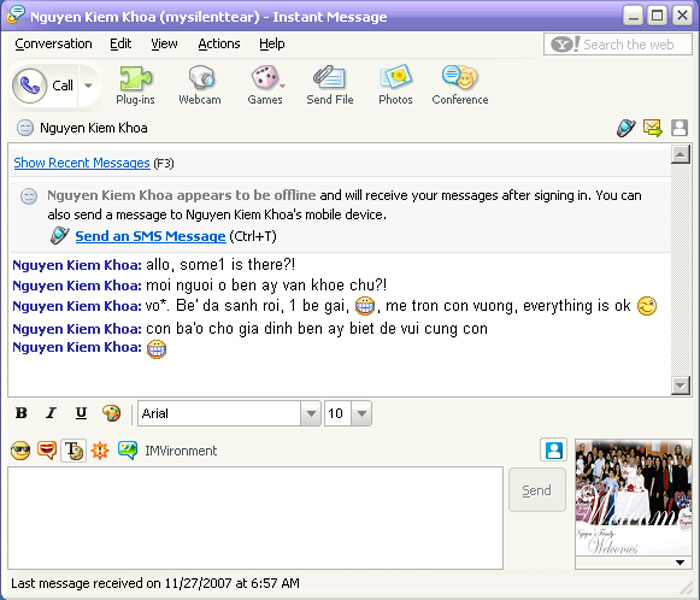Click the SMS phone icon beside contact name
Screen dimensions: 700x600
626,128
